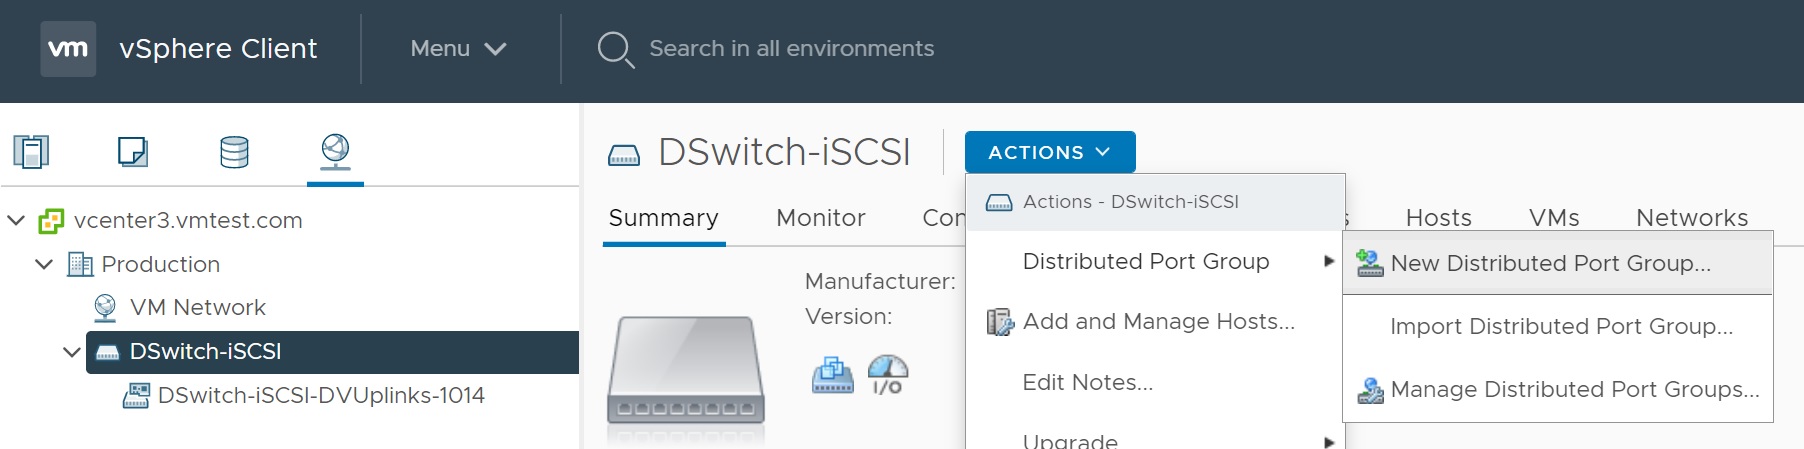Click the VMware vm logo
1804x449 pixels.
click(x=68, y=49)
